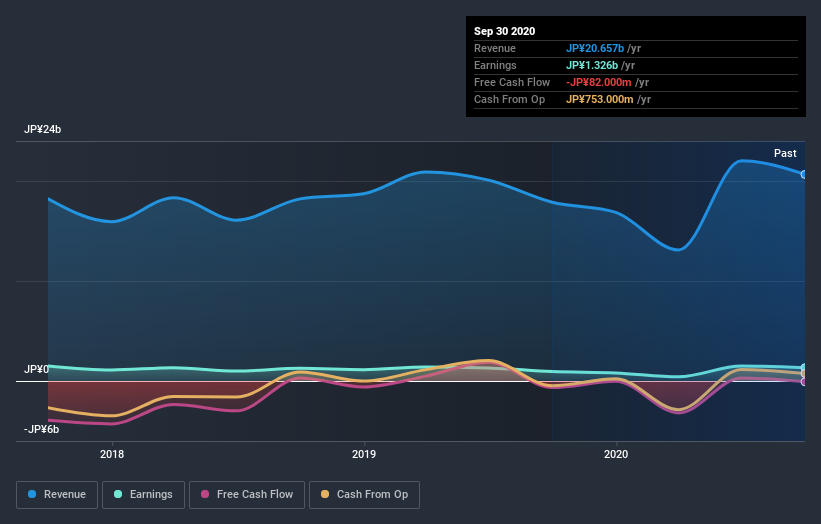Toggle the Free Cash Flow legend button

[x=247, y=495]
